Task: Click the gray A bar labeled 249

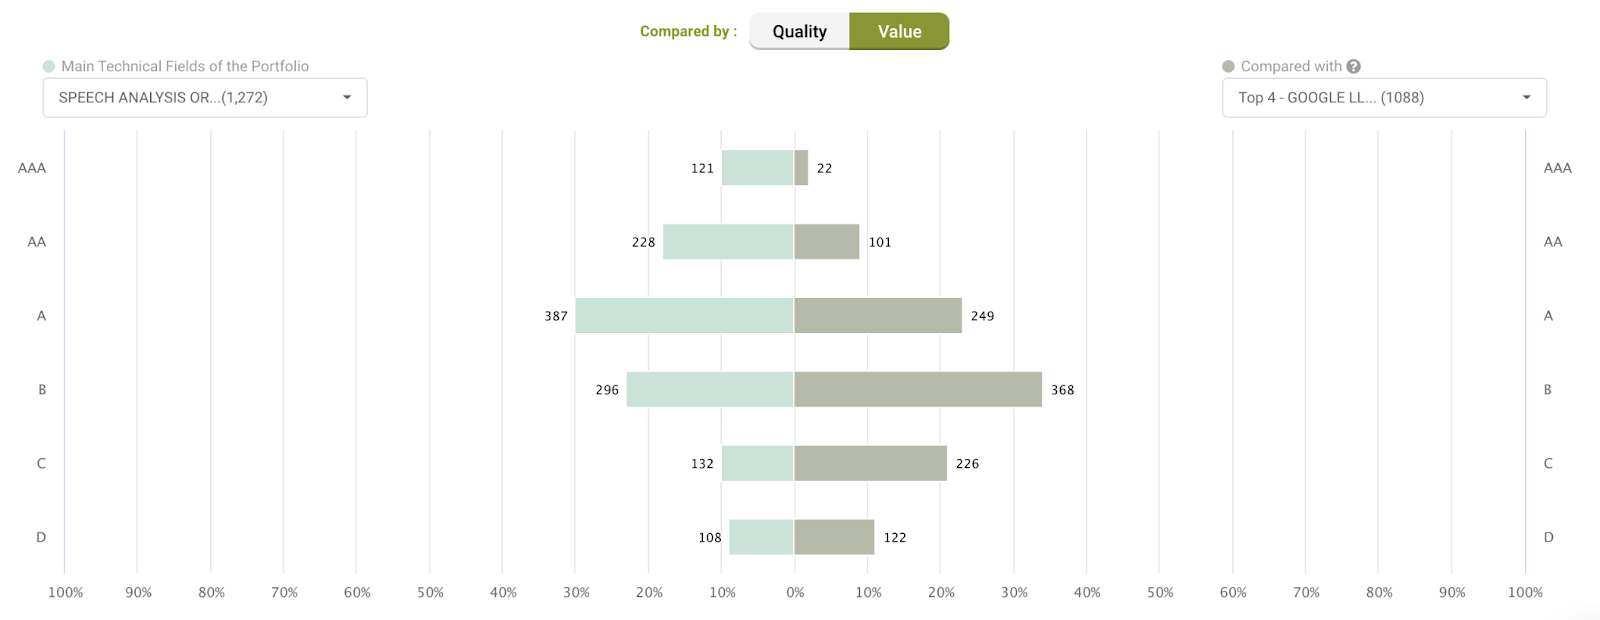Action: 878,316
